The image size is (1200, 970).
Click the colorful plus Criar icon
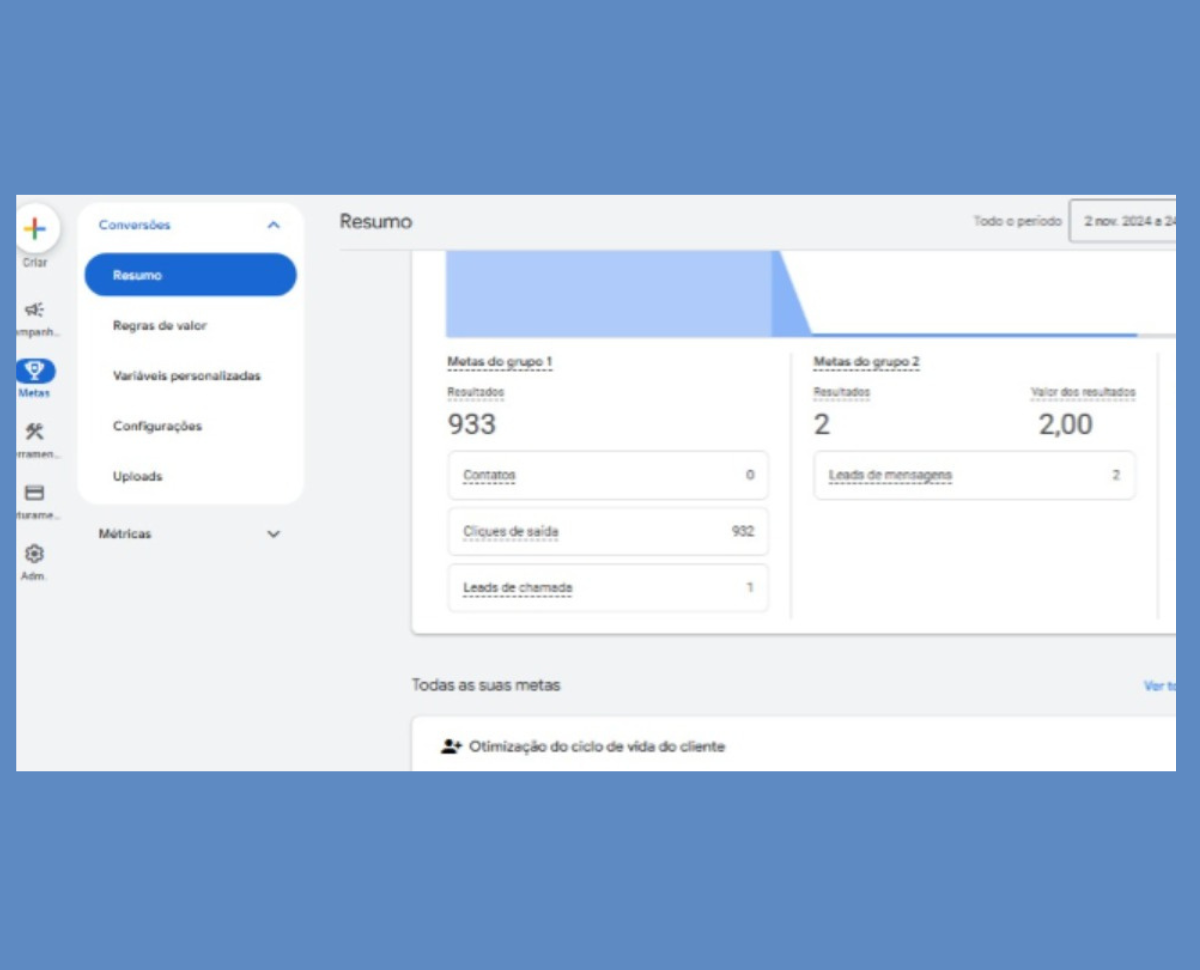tap(35, 229)
